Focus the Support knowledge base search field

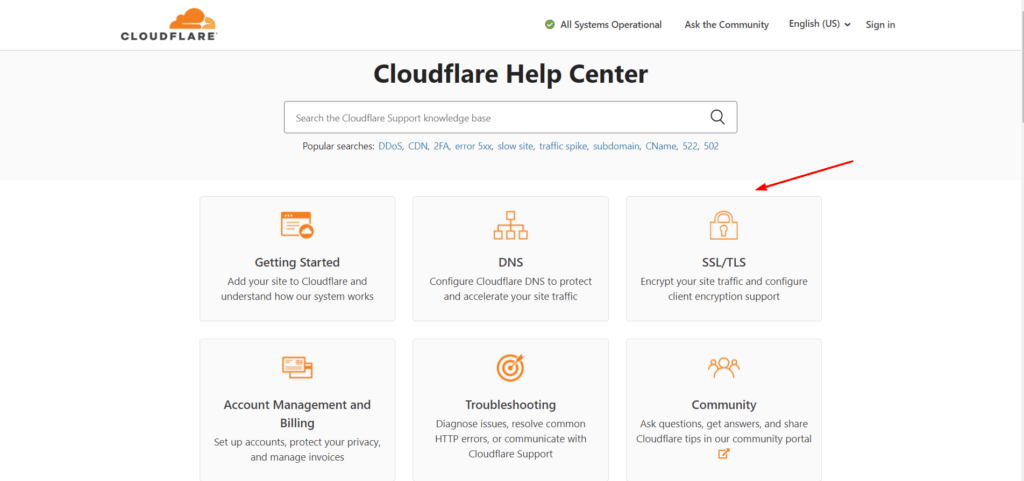click(x=511, y=117)
